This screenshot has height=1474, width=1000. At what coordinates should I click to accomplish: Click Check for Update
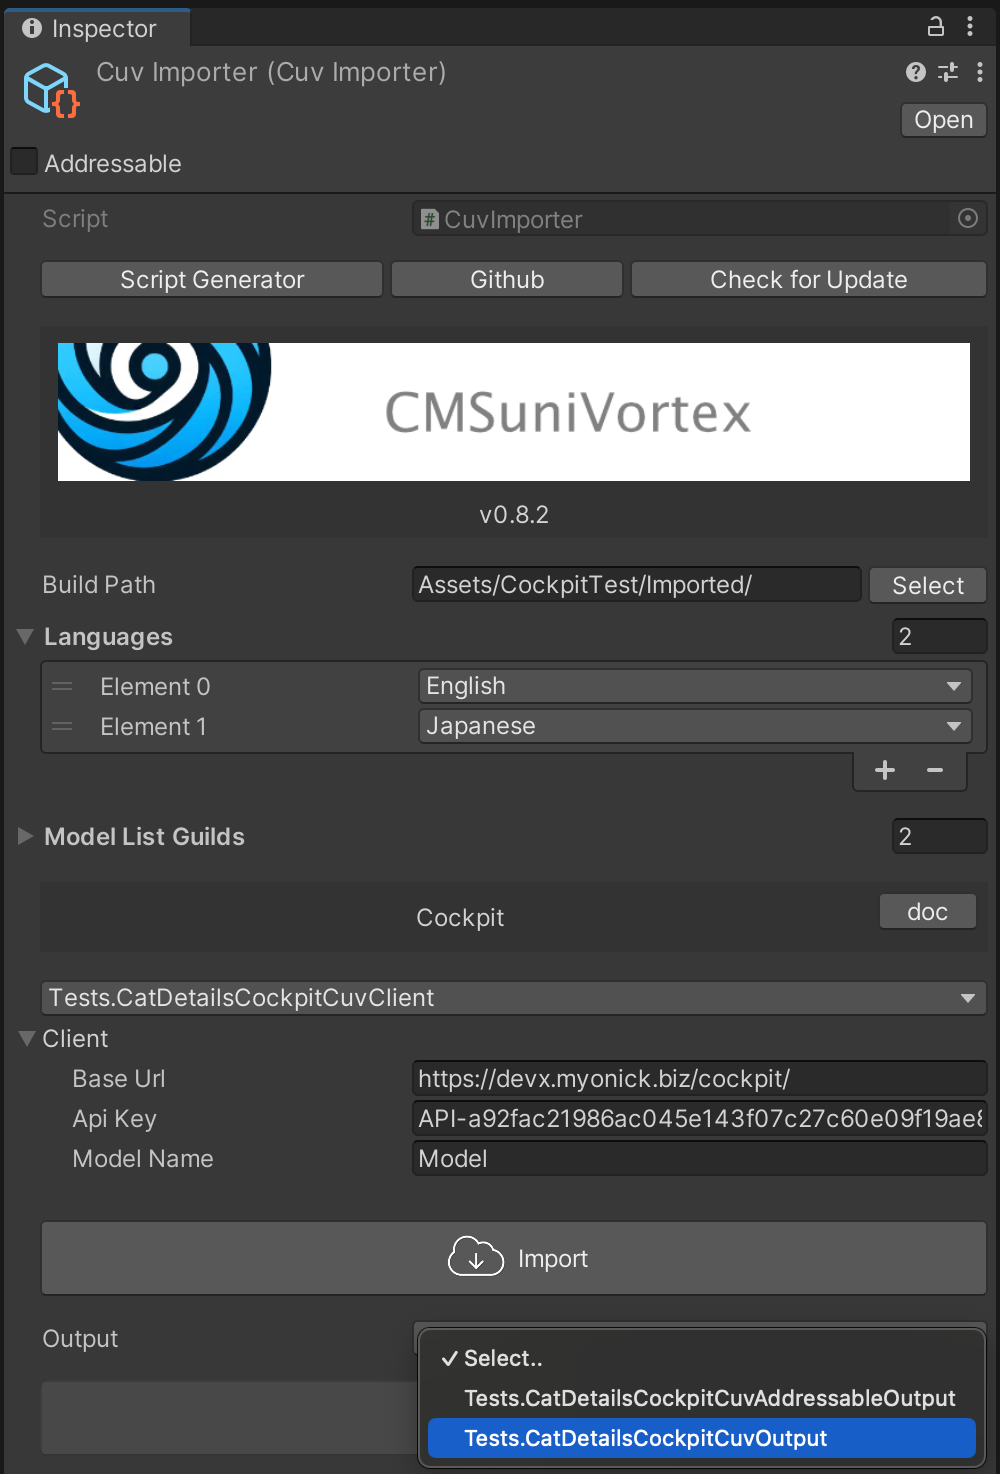click(809, 280)
